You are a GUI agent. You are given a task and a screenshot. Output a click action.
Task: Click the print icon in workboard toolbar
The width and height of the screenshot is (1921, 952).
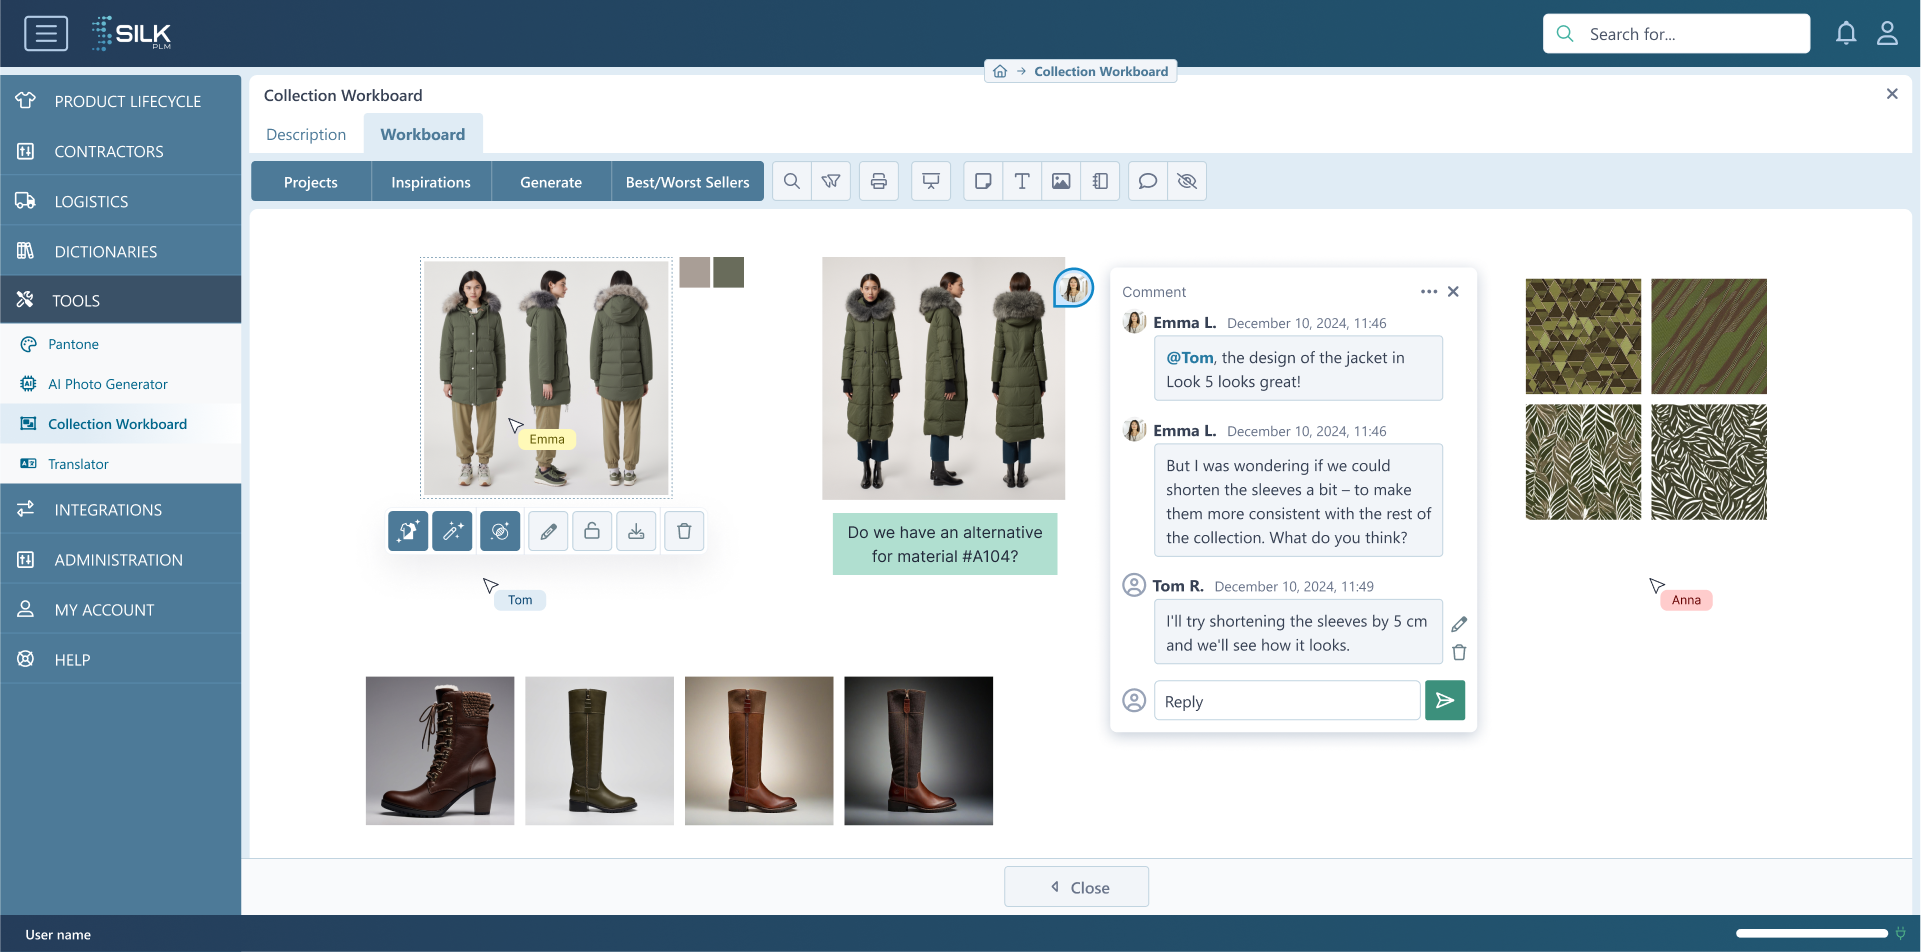[878, 181]
